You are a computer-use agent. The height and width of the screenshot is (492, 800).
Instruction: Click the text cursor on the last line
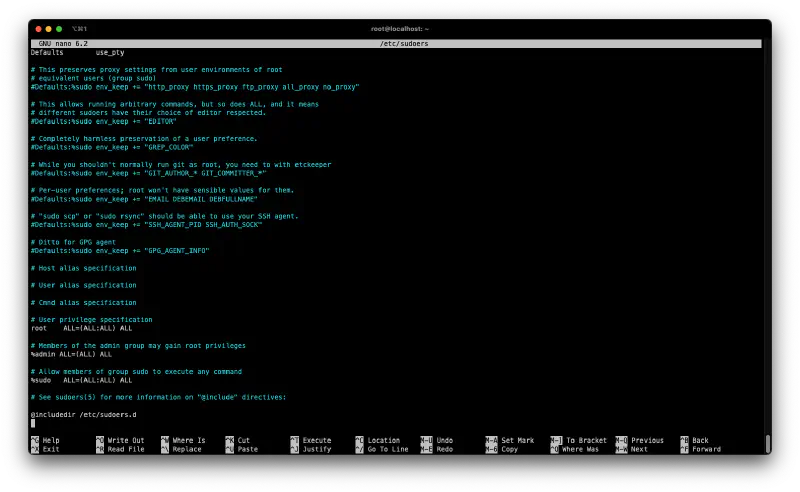pos(33,424)
